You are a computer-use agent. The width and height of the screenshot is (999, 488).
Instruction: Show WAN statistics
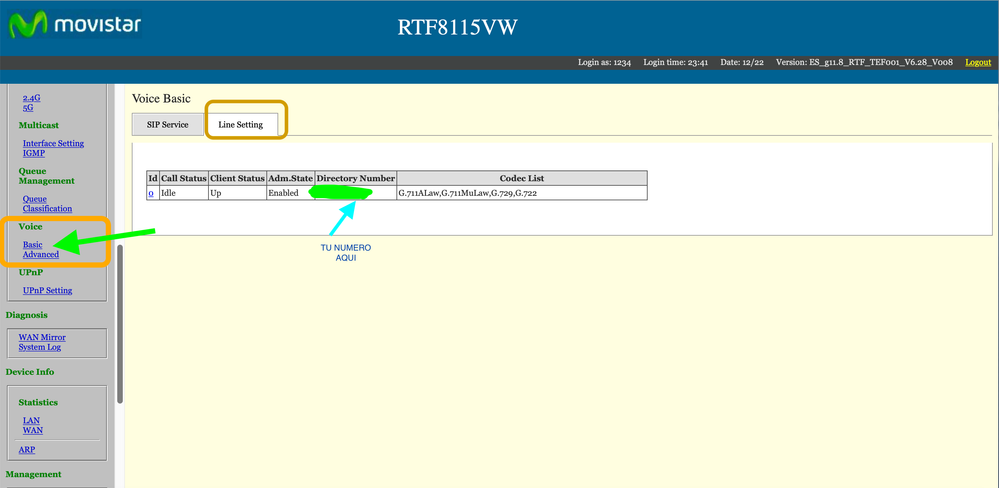click(x=32, y=431)
